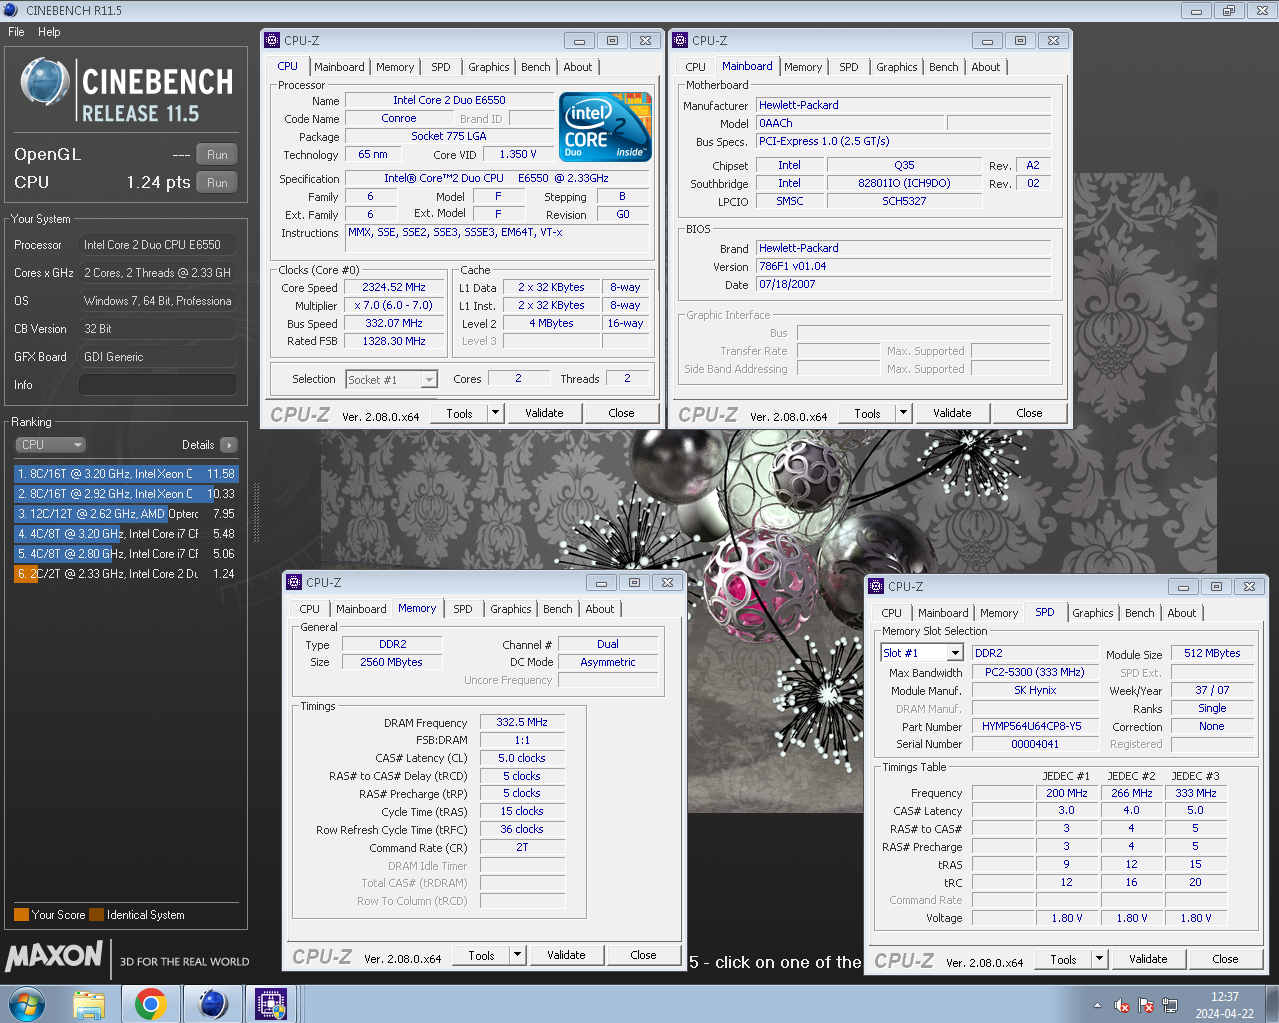Click the Processor field Intel Core 2 Duo E6550
This screenshot has width=1279, height=1023.
point(158,245)
